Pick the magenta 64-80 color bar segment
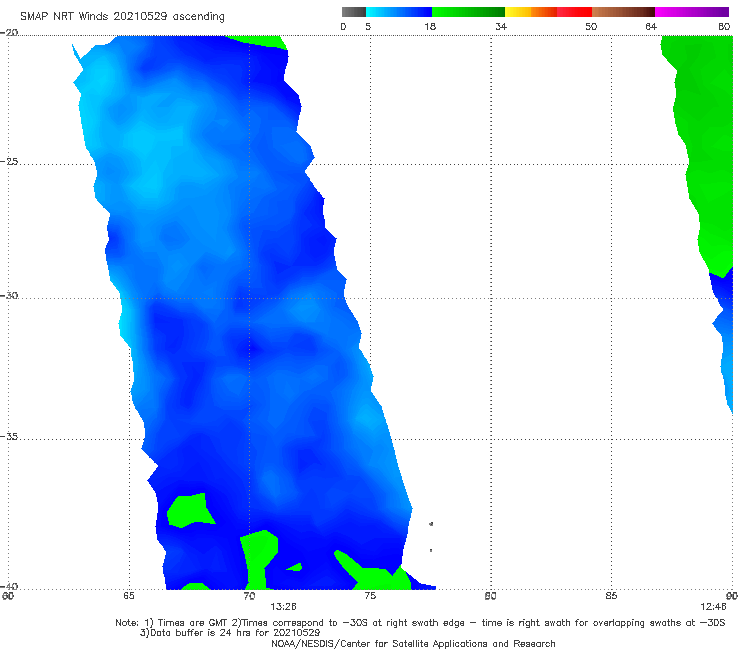The image size is (740, 650). coord(692,12)
